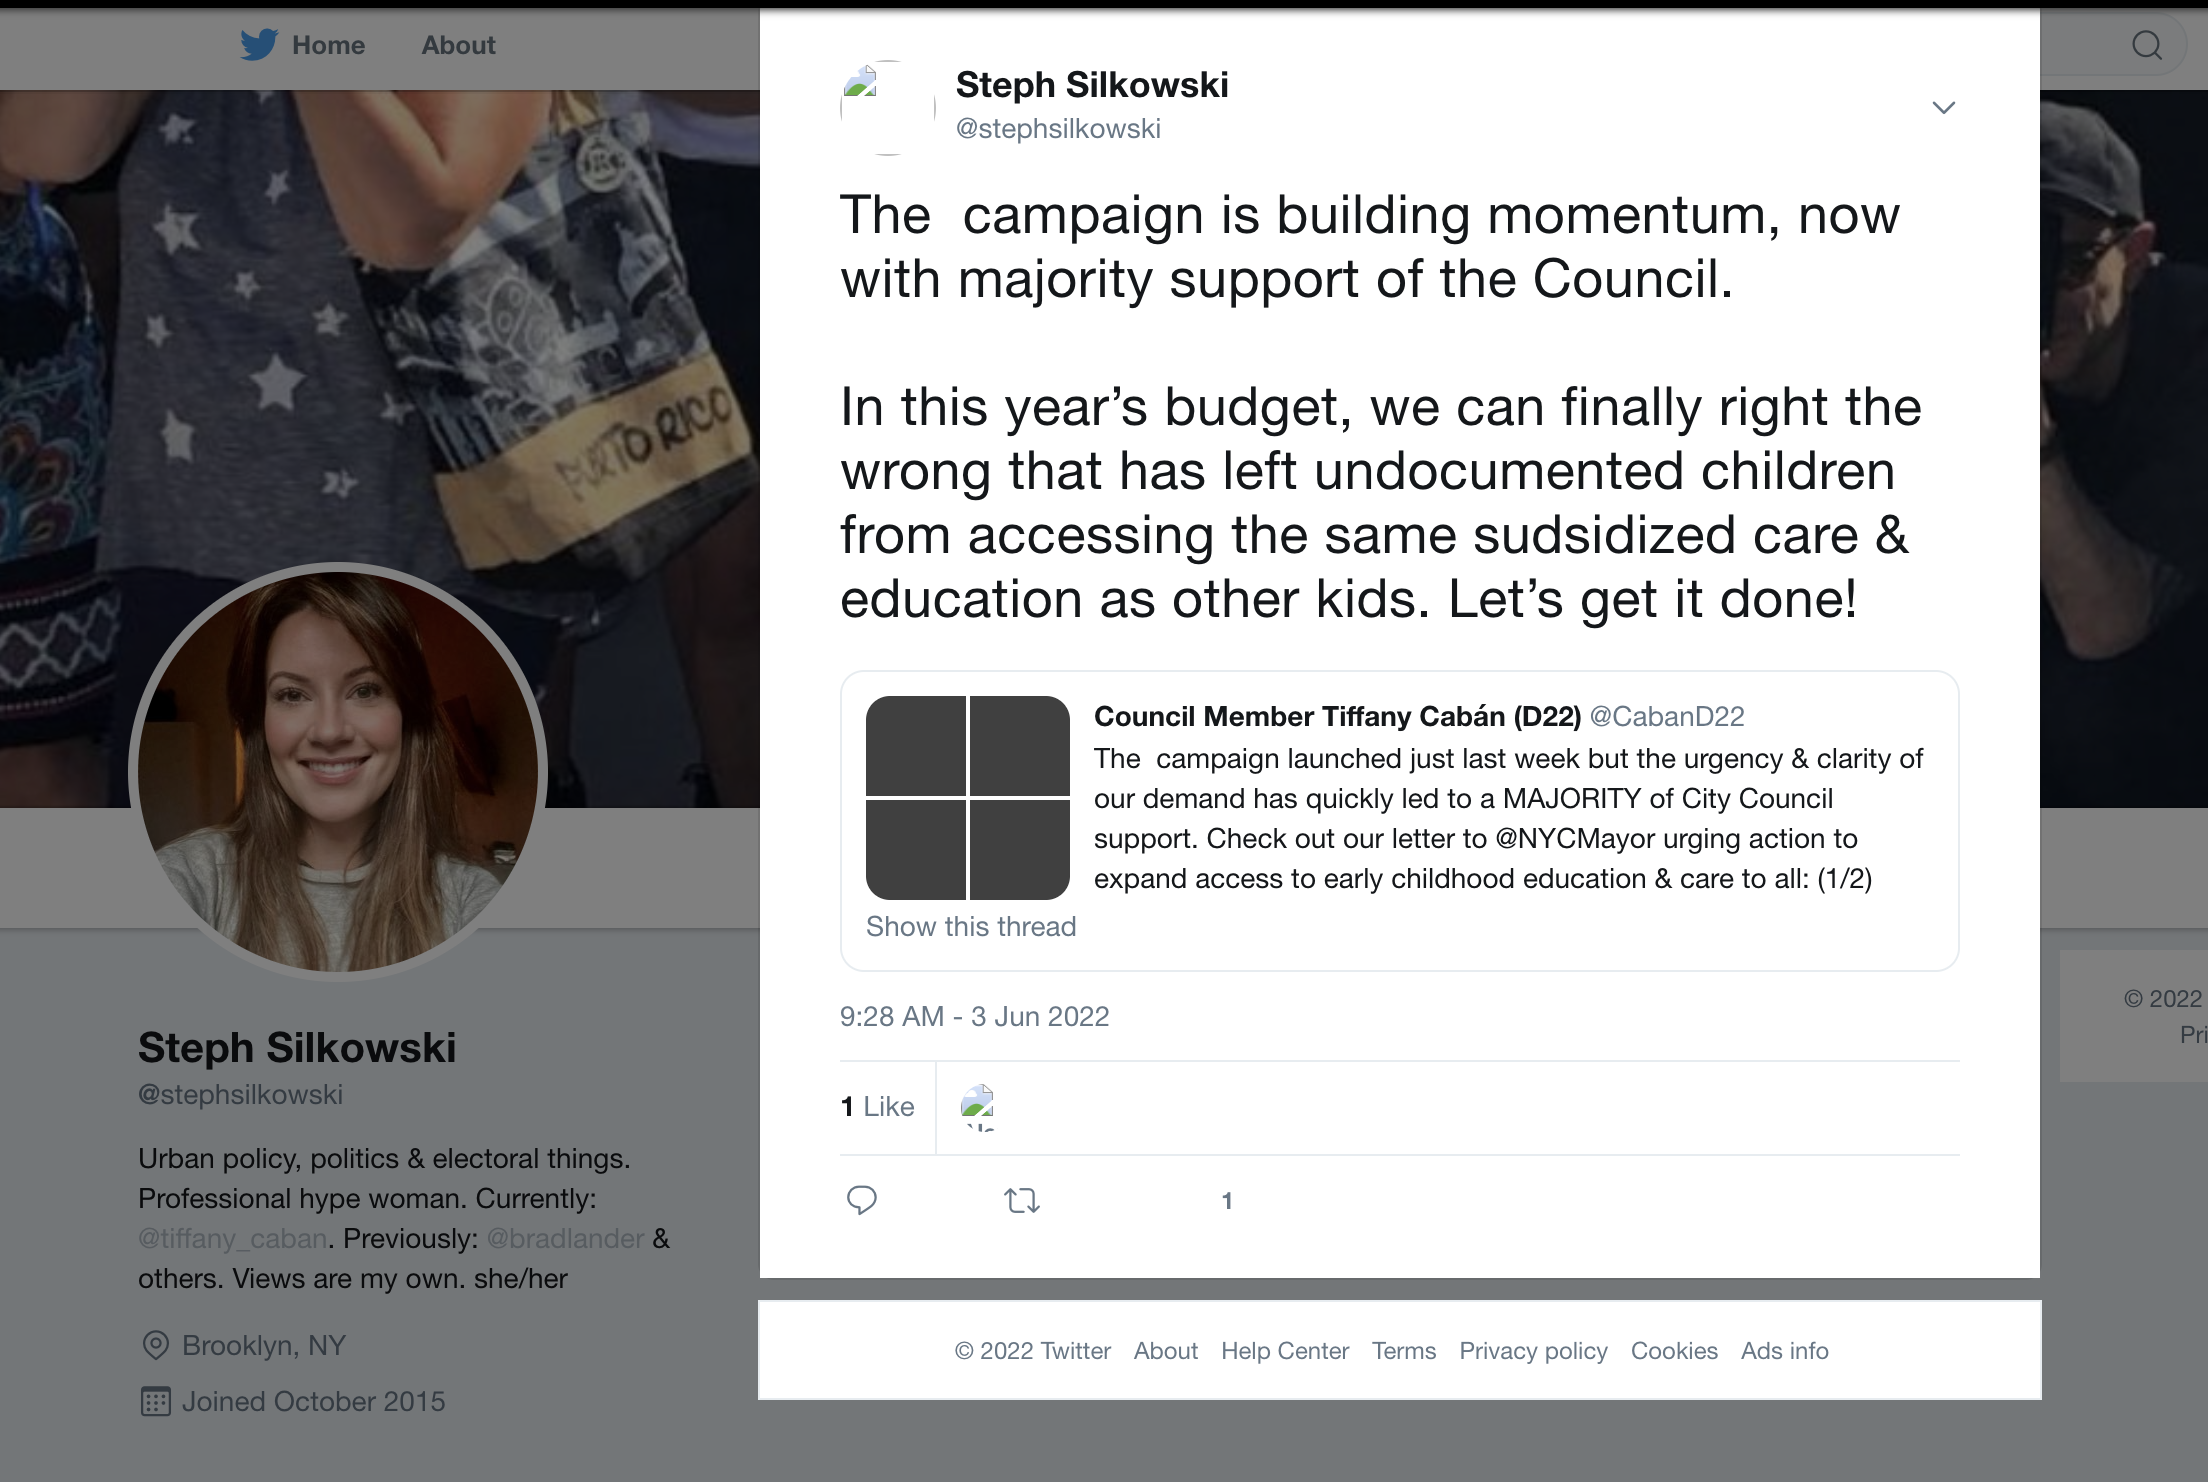Image resolution: width=2208 pixels, height=1482 pixels.
Task: Click the Twitter bird logo
Action: pyautogui.click(x=259, y=45)
